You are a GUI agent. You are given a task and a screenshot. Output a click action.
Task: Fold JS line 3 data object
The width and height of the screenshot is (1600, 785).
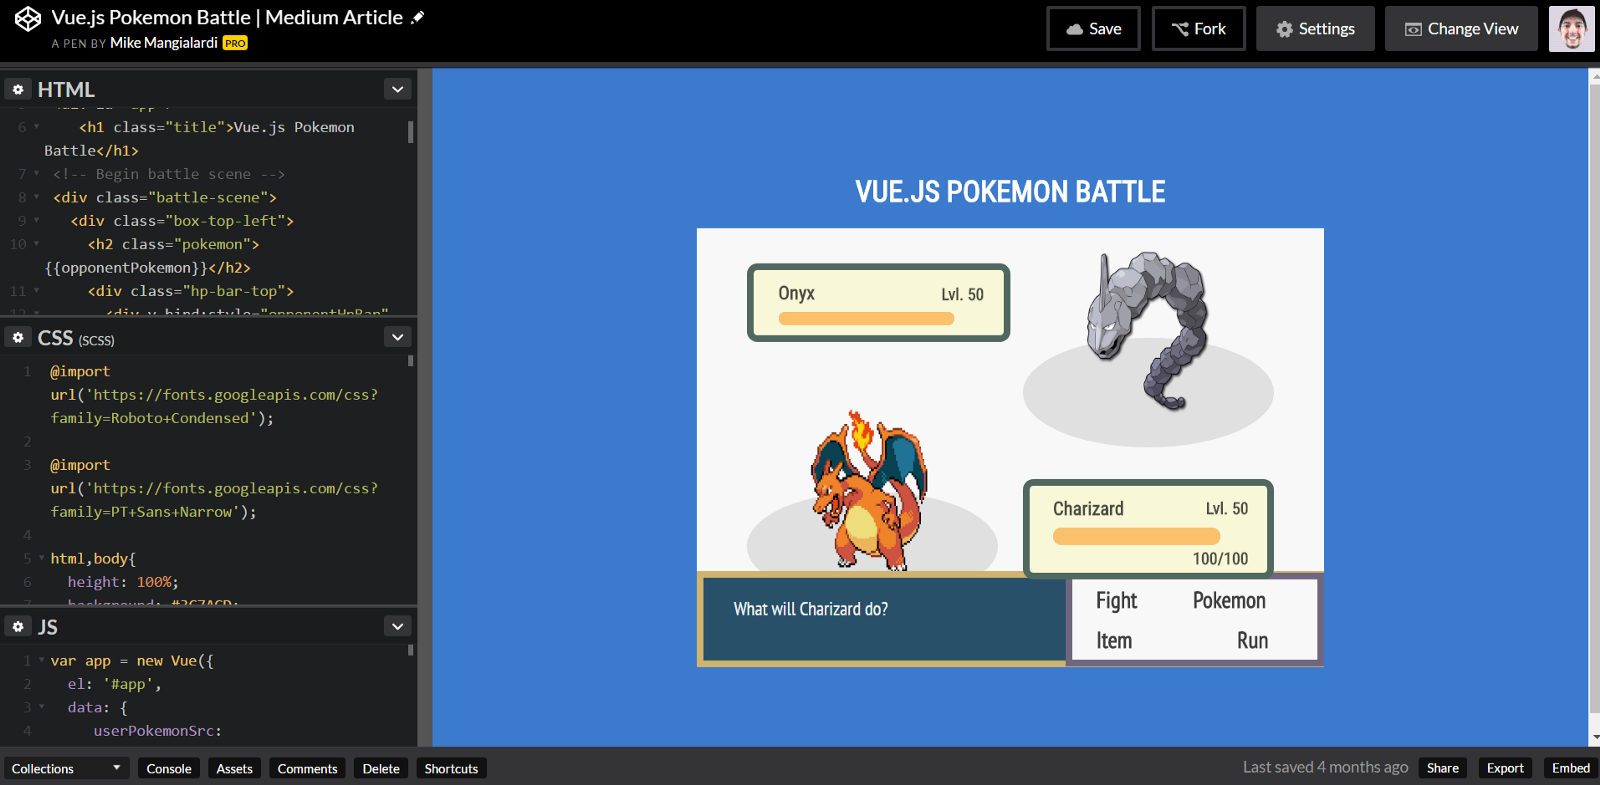[x=41, y=707]
